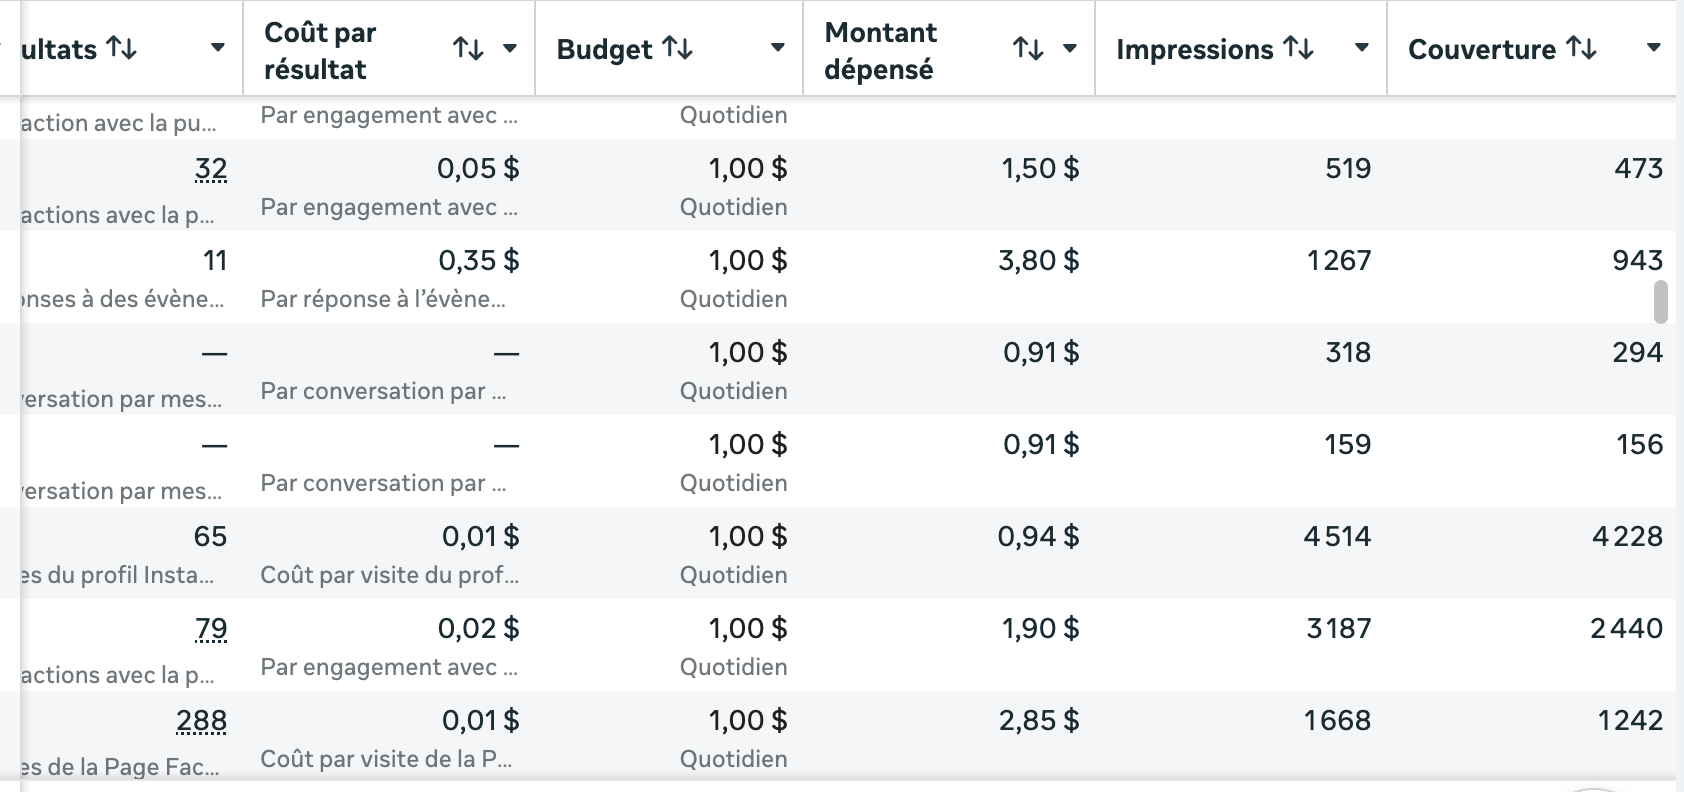
Task: Click the amount spent 0,94 $
Action: pos(1039,537)
